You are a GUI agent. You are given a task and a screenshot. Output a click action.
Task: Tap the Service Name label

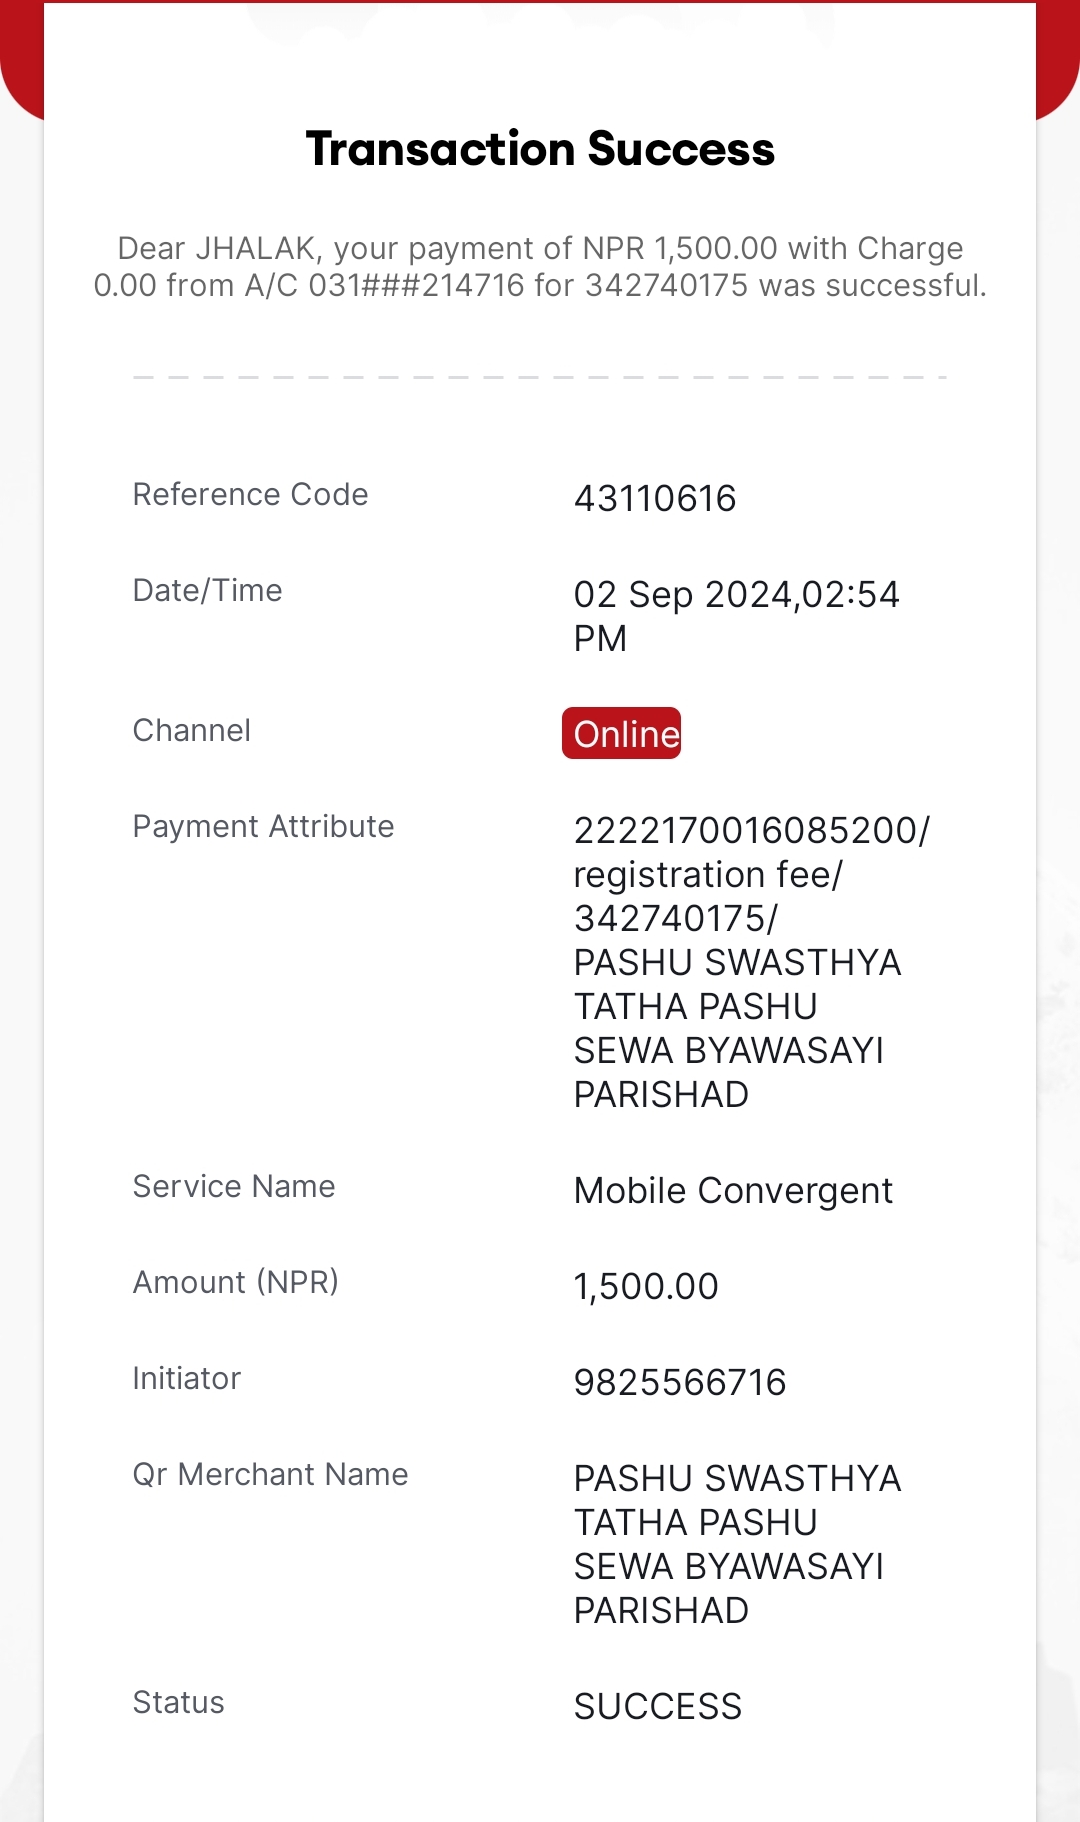pos(234,1186)
